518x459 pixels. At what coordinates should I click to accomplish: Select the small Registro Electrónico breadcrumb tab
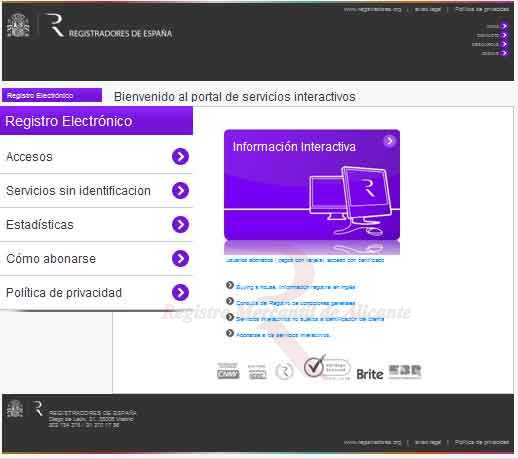coord(52,95)
